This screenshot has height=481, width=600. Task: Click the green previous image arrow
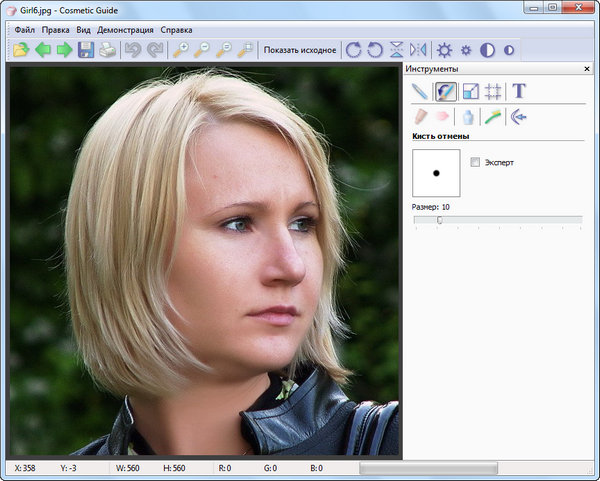pos(43,50)
